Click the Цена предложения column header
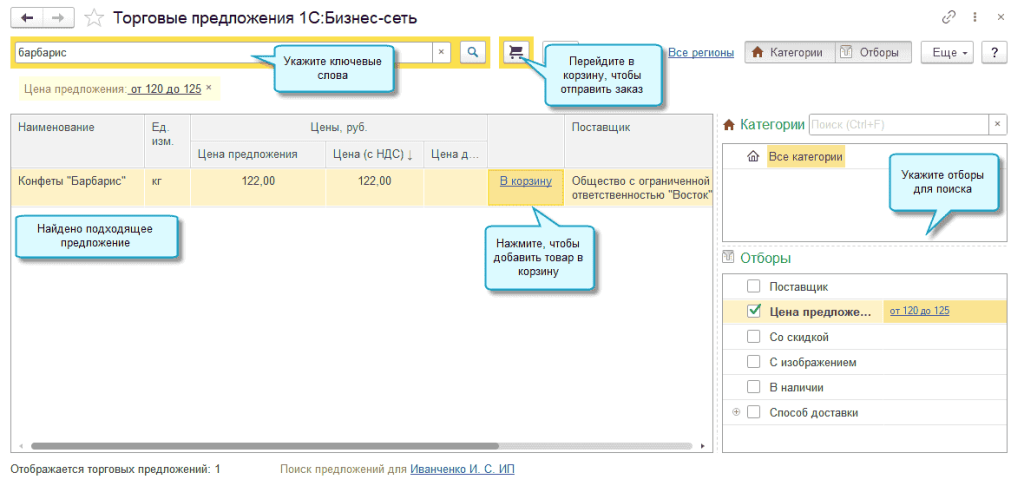Image resolution: width=1024 pixels, height=486 pixels. tap(258, 155)
